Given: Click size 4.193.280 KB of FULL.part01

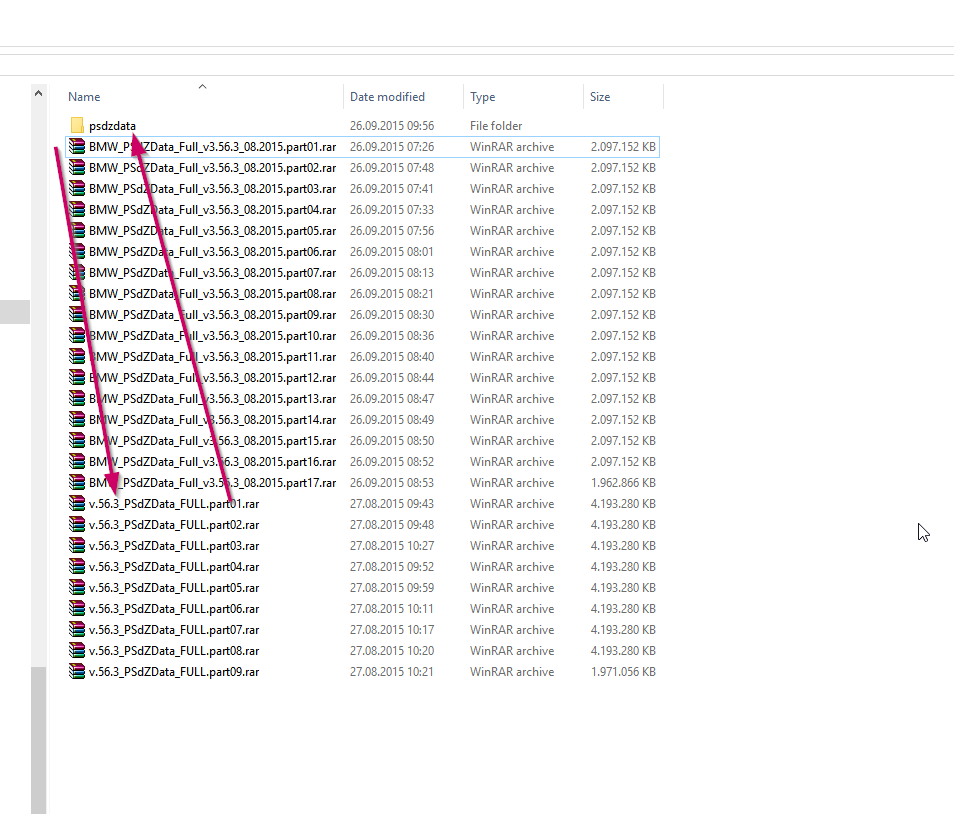Looking at the screenshot, I should [623, 504].
